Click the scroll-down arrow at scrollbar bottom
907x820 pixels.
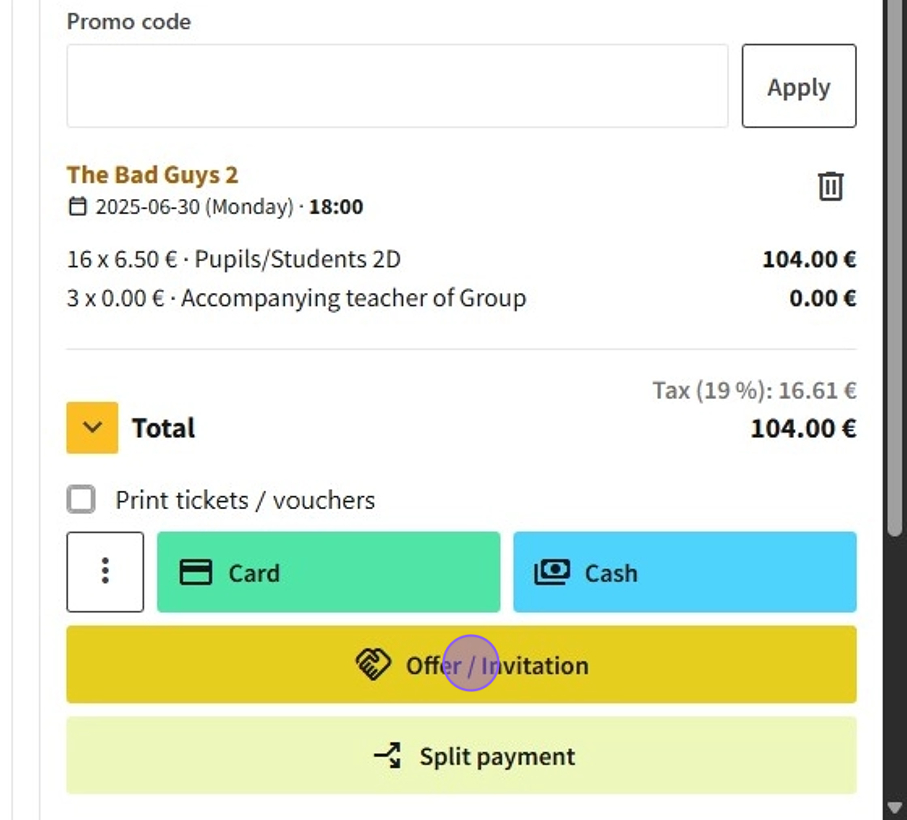pos(894,807)
